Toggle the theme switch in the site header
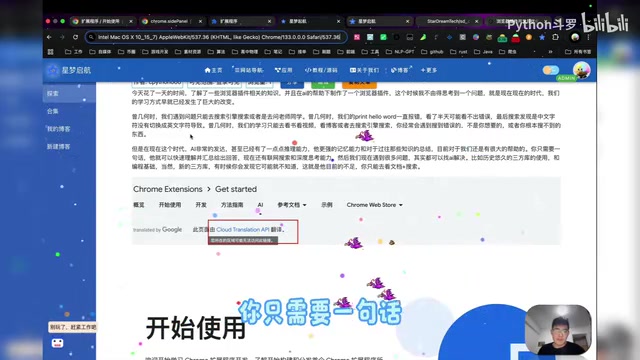Screen dimensions: 640x360 click(x=551, y=70)
